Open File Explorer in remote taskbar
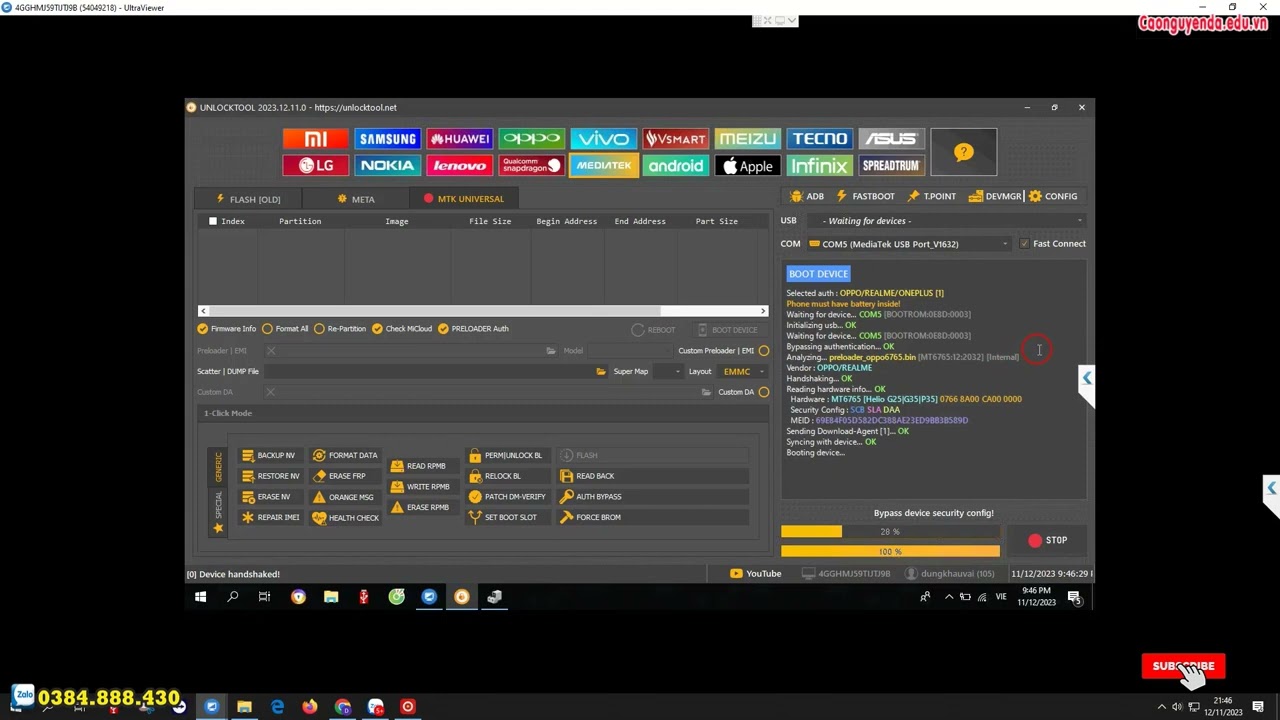 [331, 597]
